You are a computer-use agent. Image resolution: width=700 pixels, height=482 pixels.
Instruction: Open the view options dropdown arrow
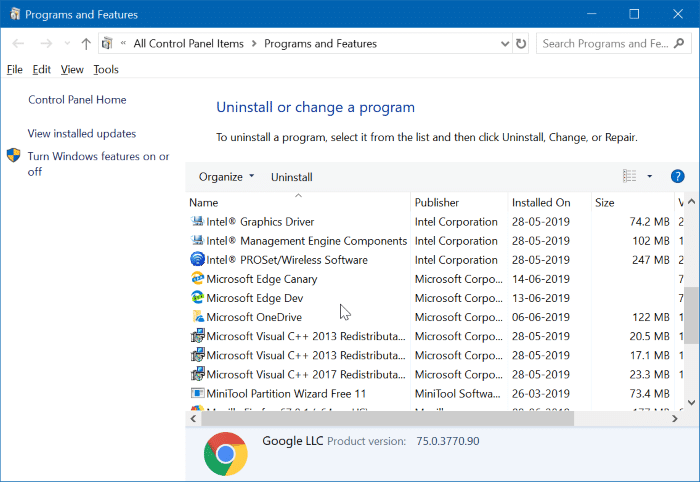(x=650, y=176)
